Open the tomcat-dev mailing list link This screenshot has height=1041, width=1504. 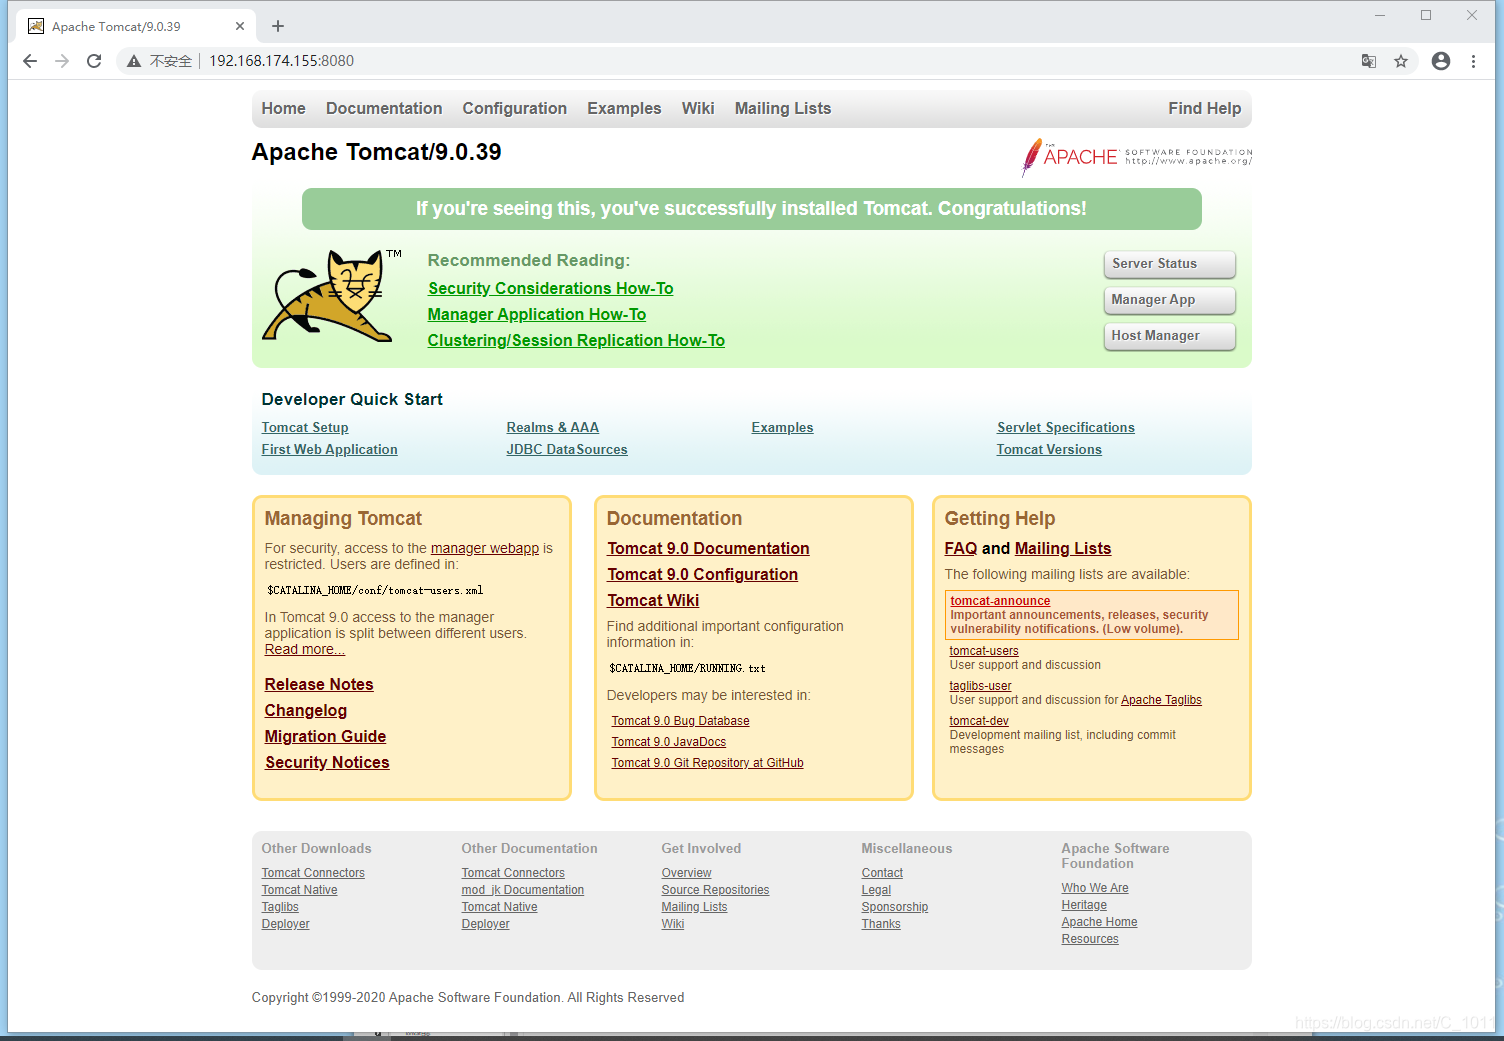pos(979,721)
